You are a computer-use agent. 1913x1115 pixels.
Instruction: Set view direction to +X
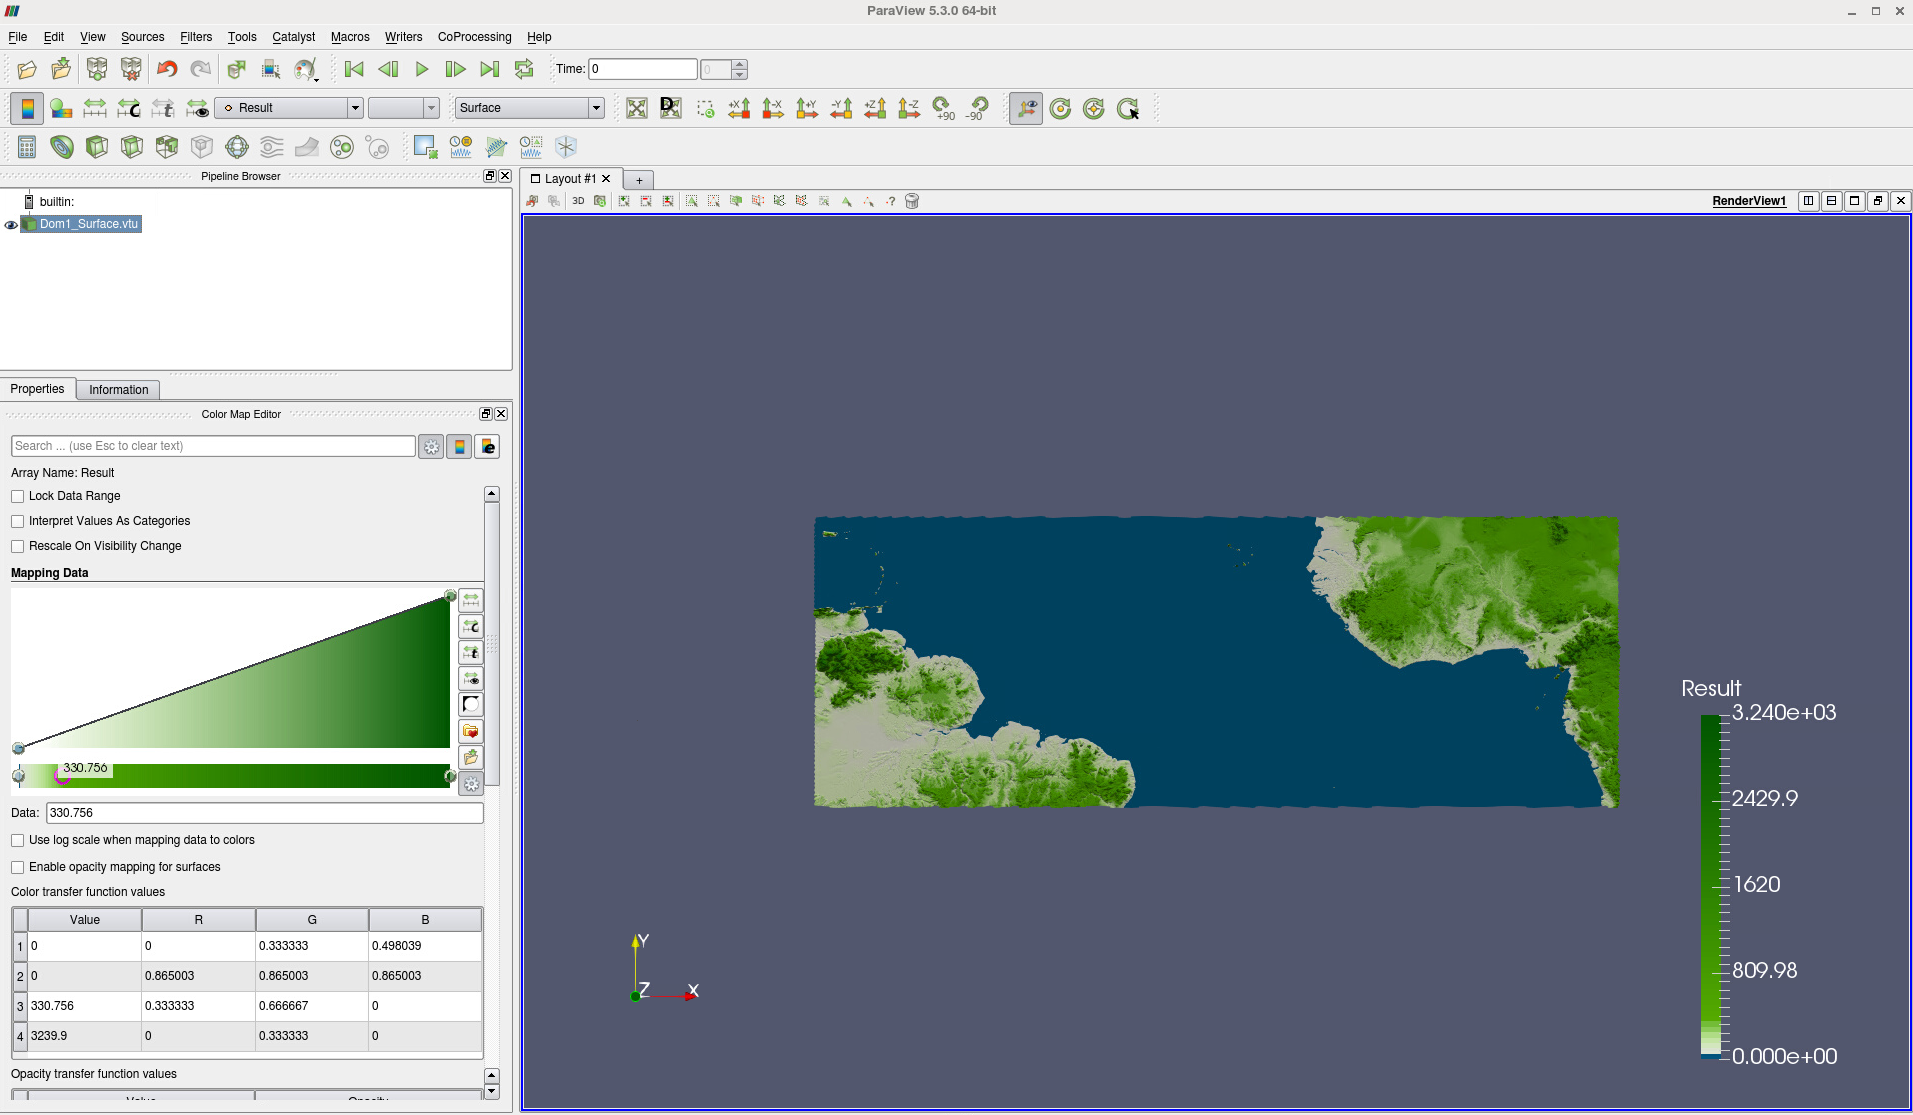(739, 108)
